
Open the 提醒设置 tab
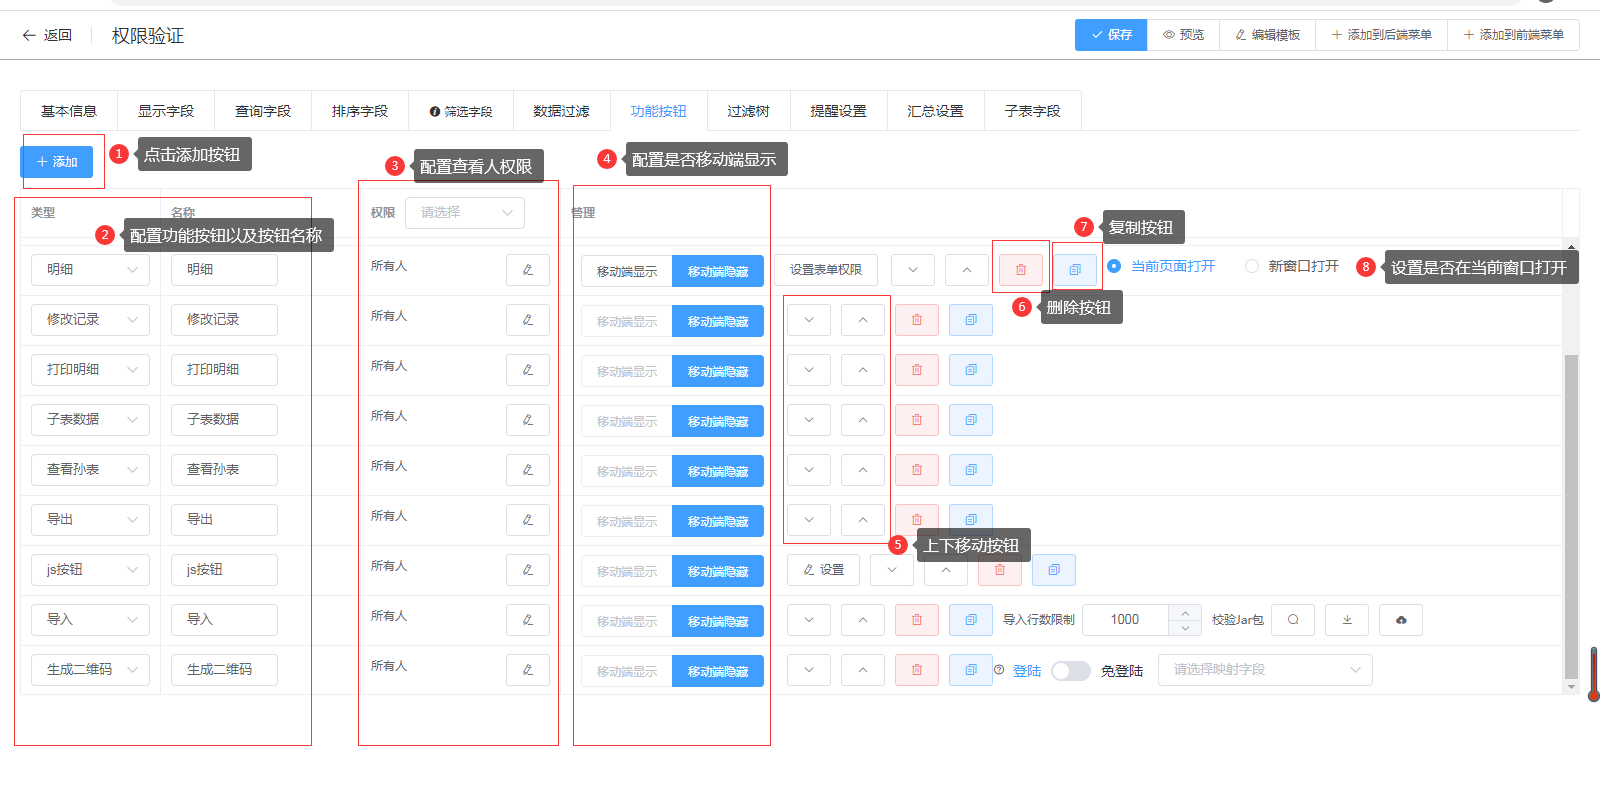[x=838, y=111]
